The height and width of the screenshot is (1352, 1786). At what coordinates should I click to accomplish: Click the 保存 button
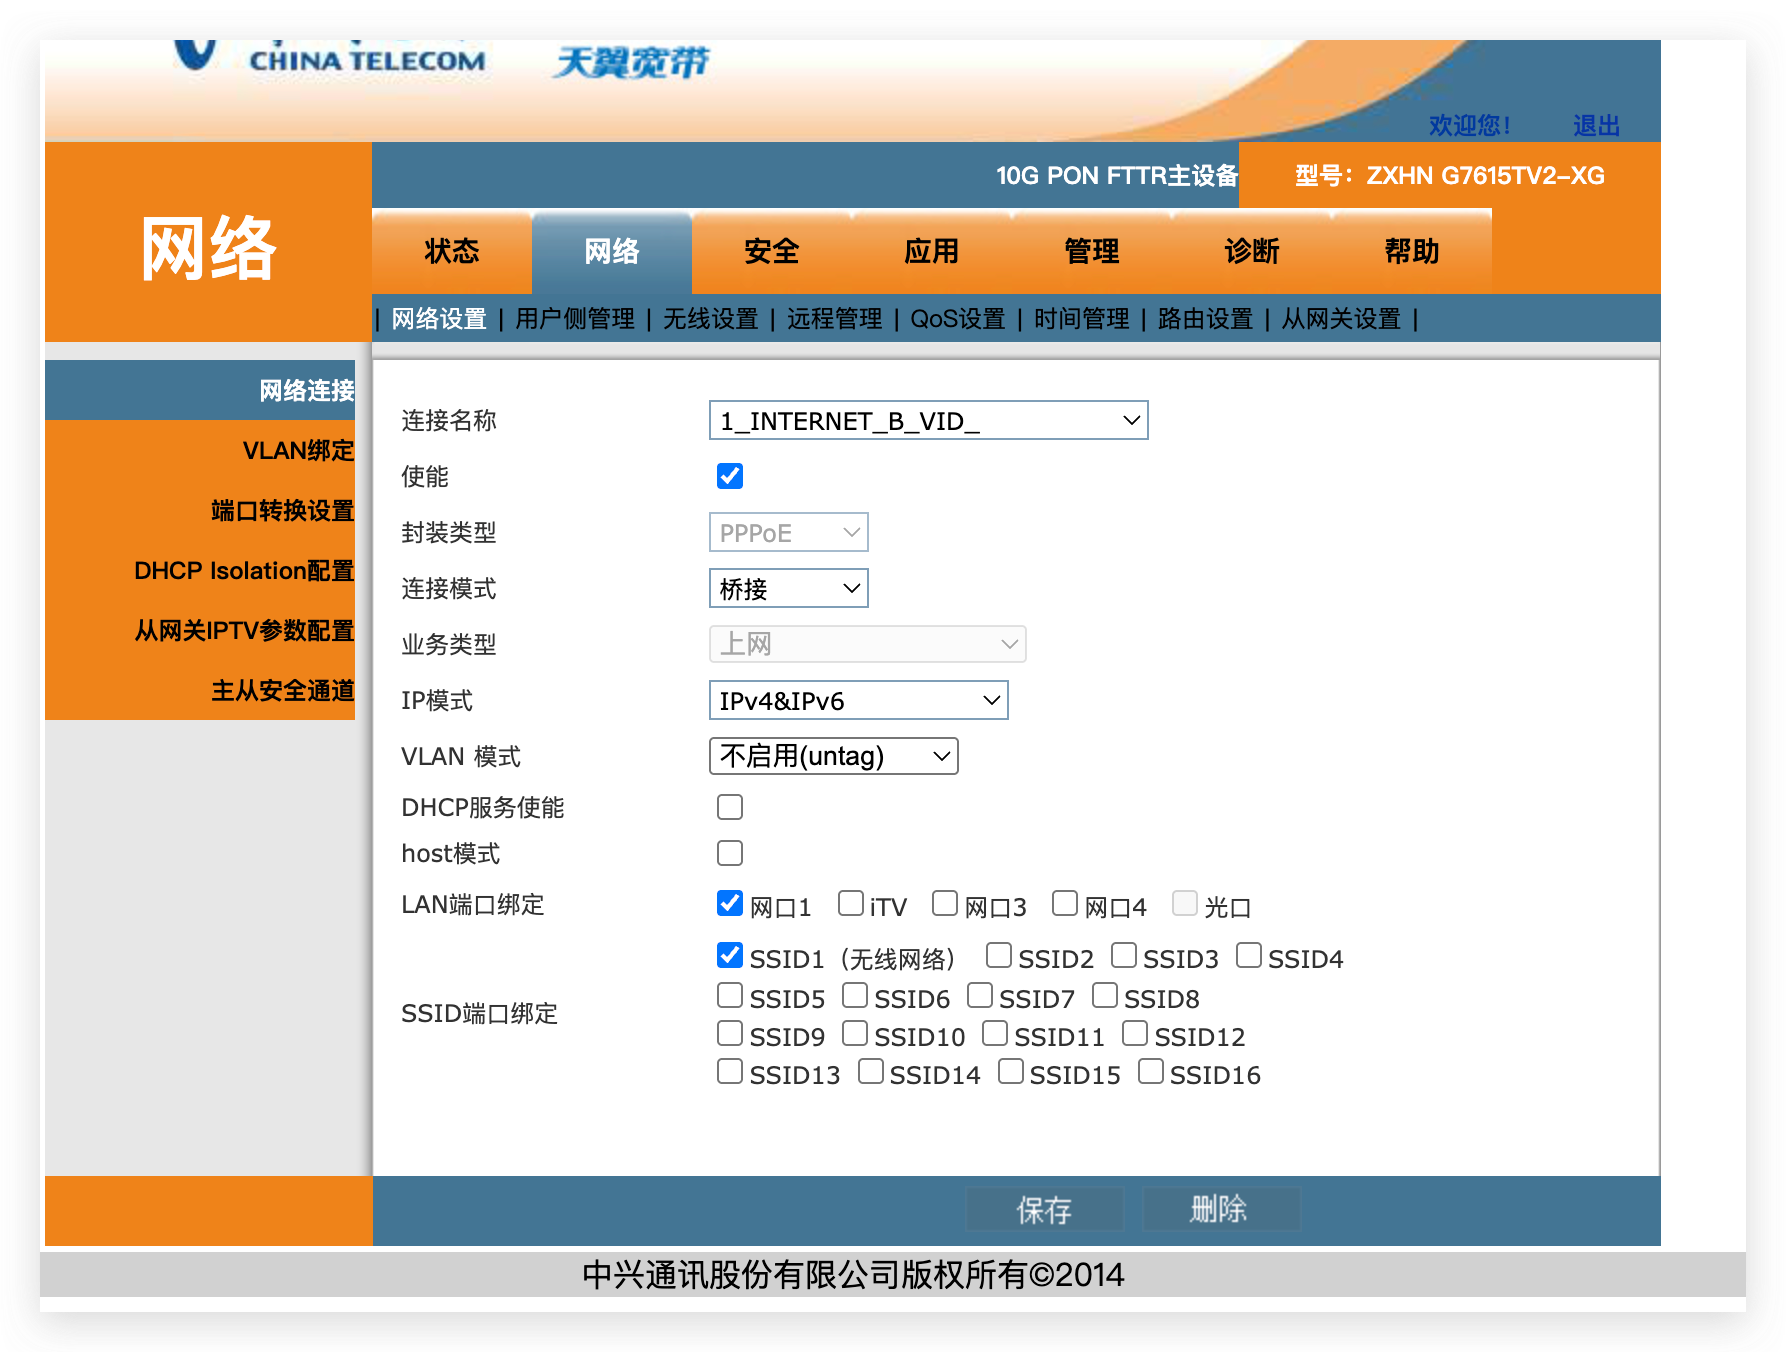click(1044, 1209)
